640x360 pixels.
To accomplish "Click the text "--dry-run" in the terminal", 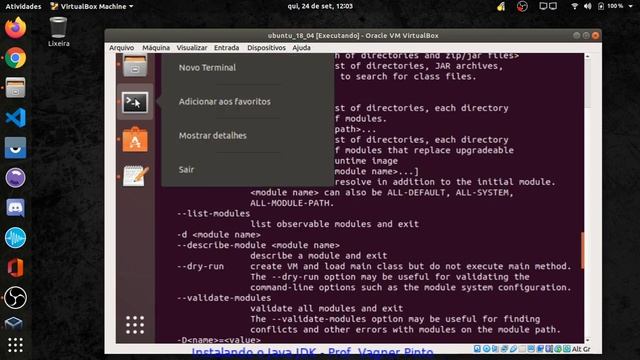I will pos(200,266).
